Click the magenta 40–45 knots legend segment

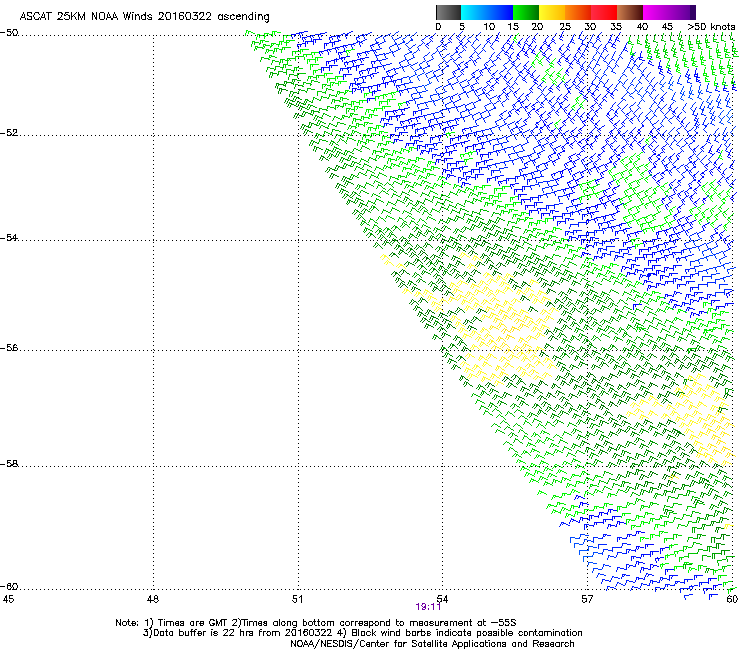pyautogui.click(x=656, y=12)
